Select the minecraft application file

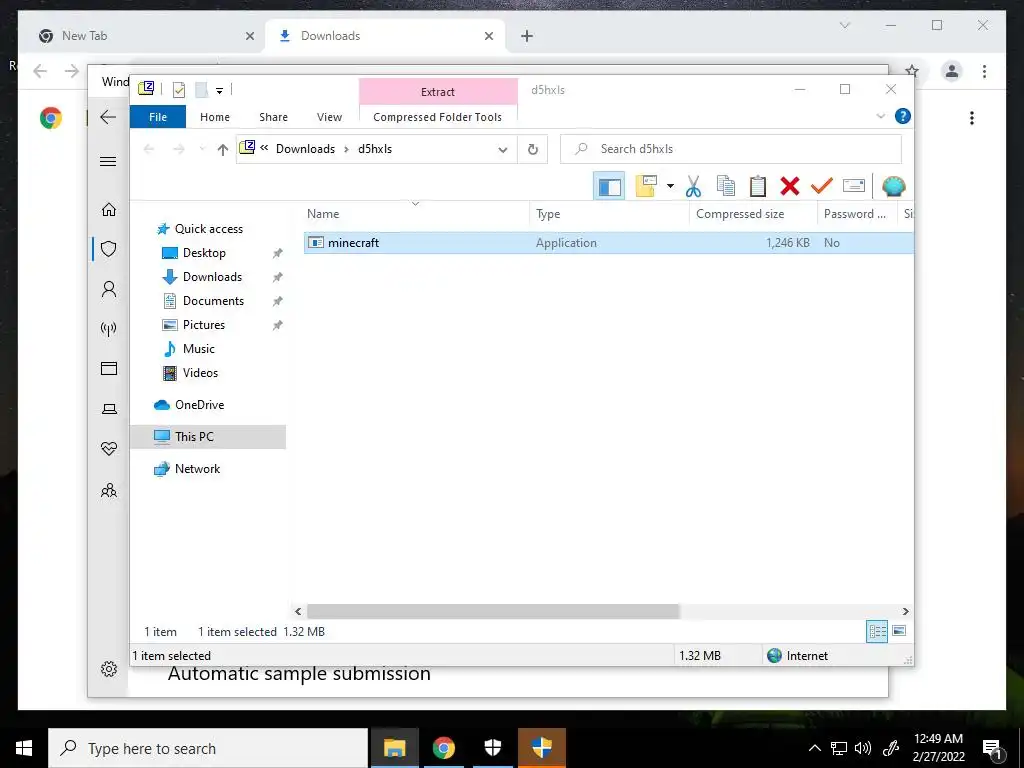[x=608, y=243]
